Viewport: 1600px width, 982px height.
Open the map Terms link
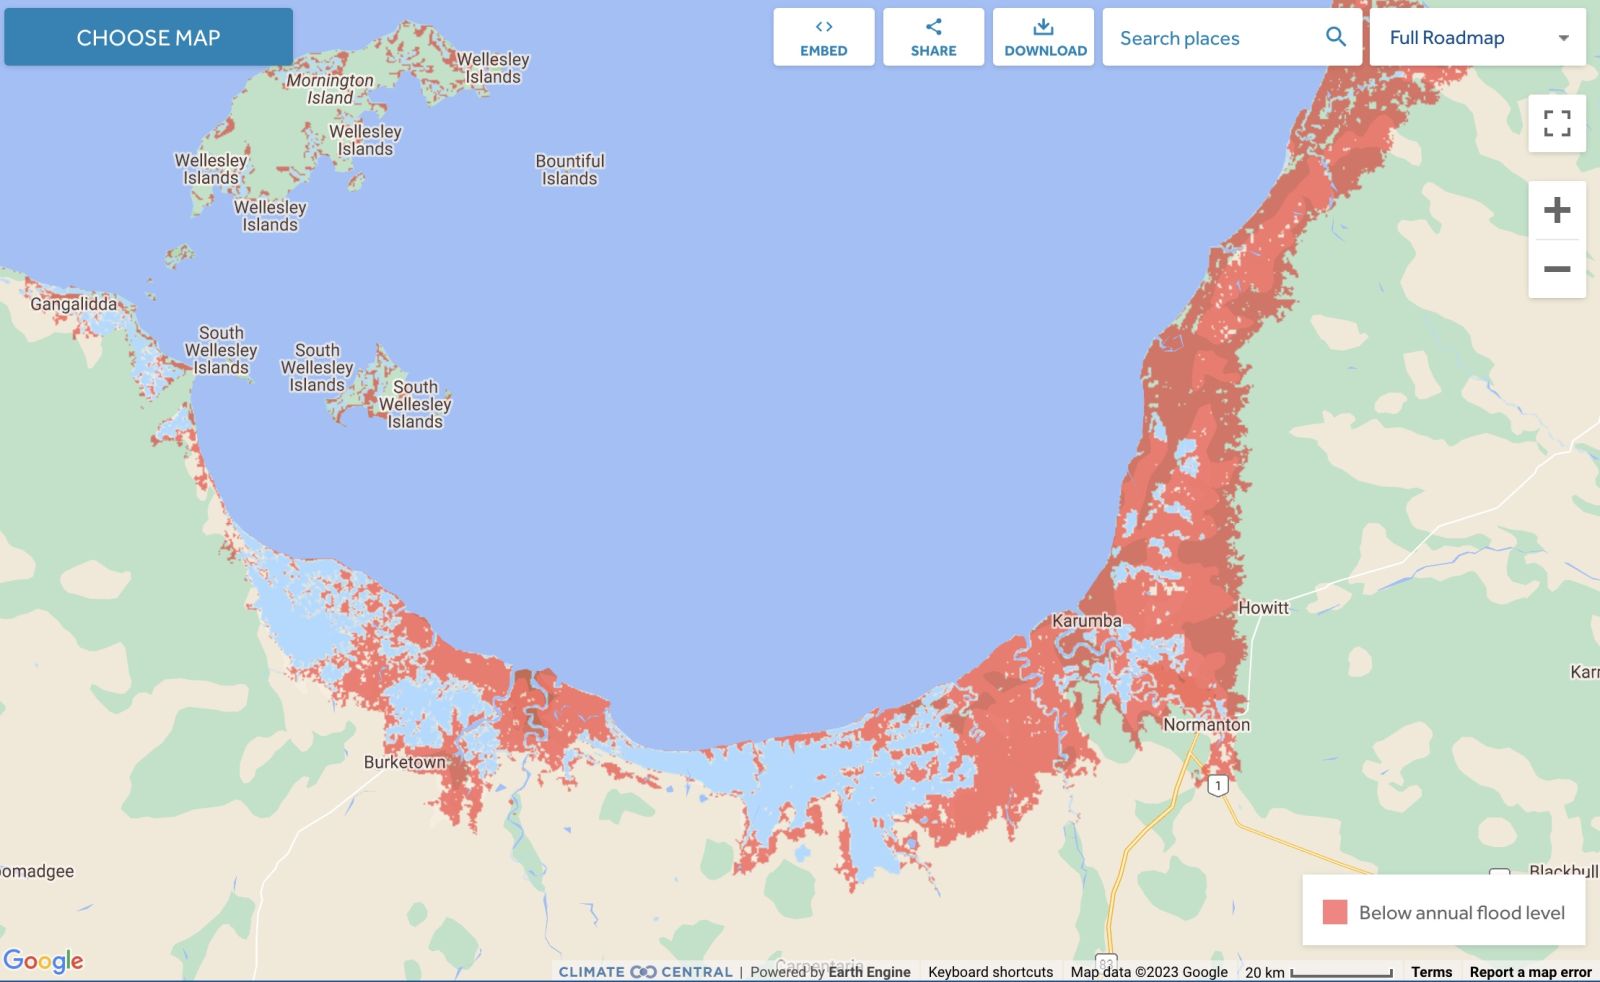click(x=1431, y=972)
